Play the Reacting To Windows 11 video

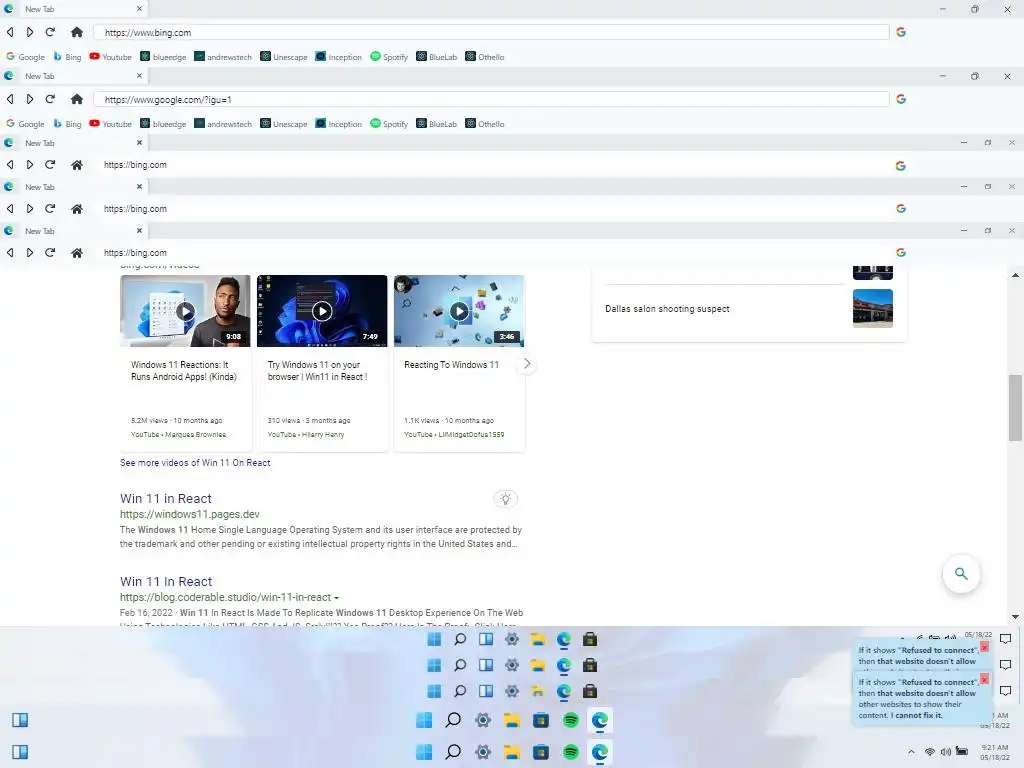pyautogui.click(x=459, y=311)
